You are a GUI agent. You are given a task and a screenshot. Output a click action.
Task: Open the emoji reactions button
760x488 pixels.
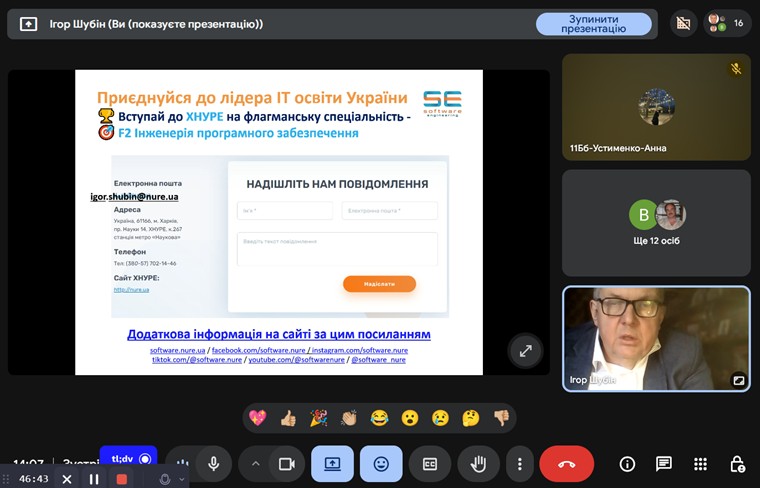(x=381, y=464)
